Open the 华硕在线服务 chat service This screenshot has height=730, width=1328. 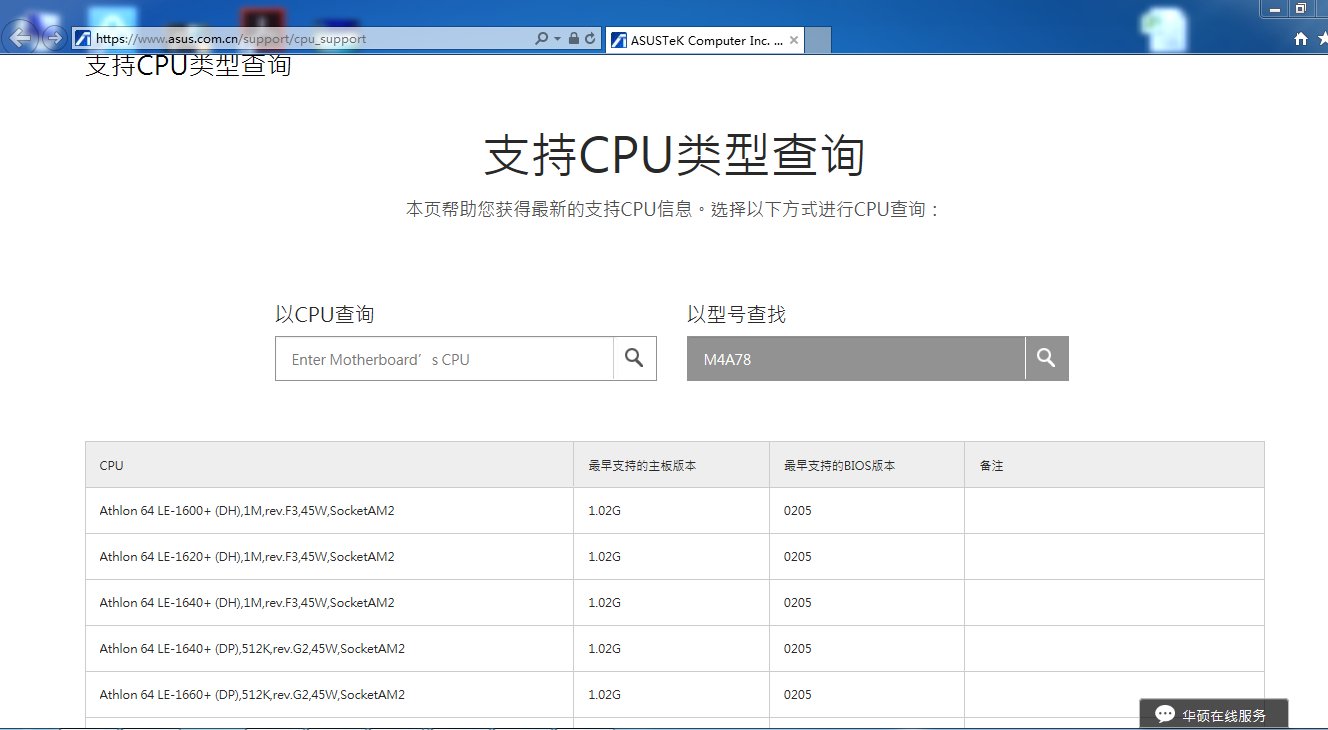coord(1214,713)
